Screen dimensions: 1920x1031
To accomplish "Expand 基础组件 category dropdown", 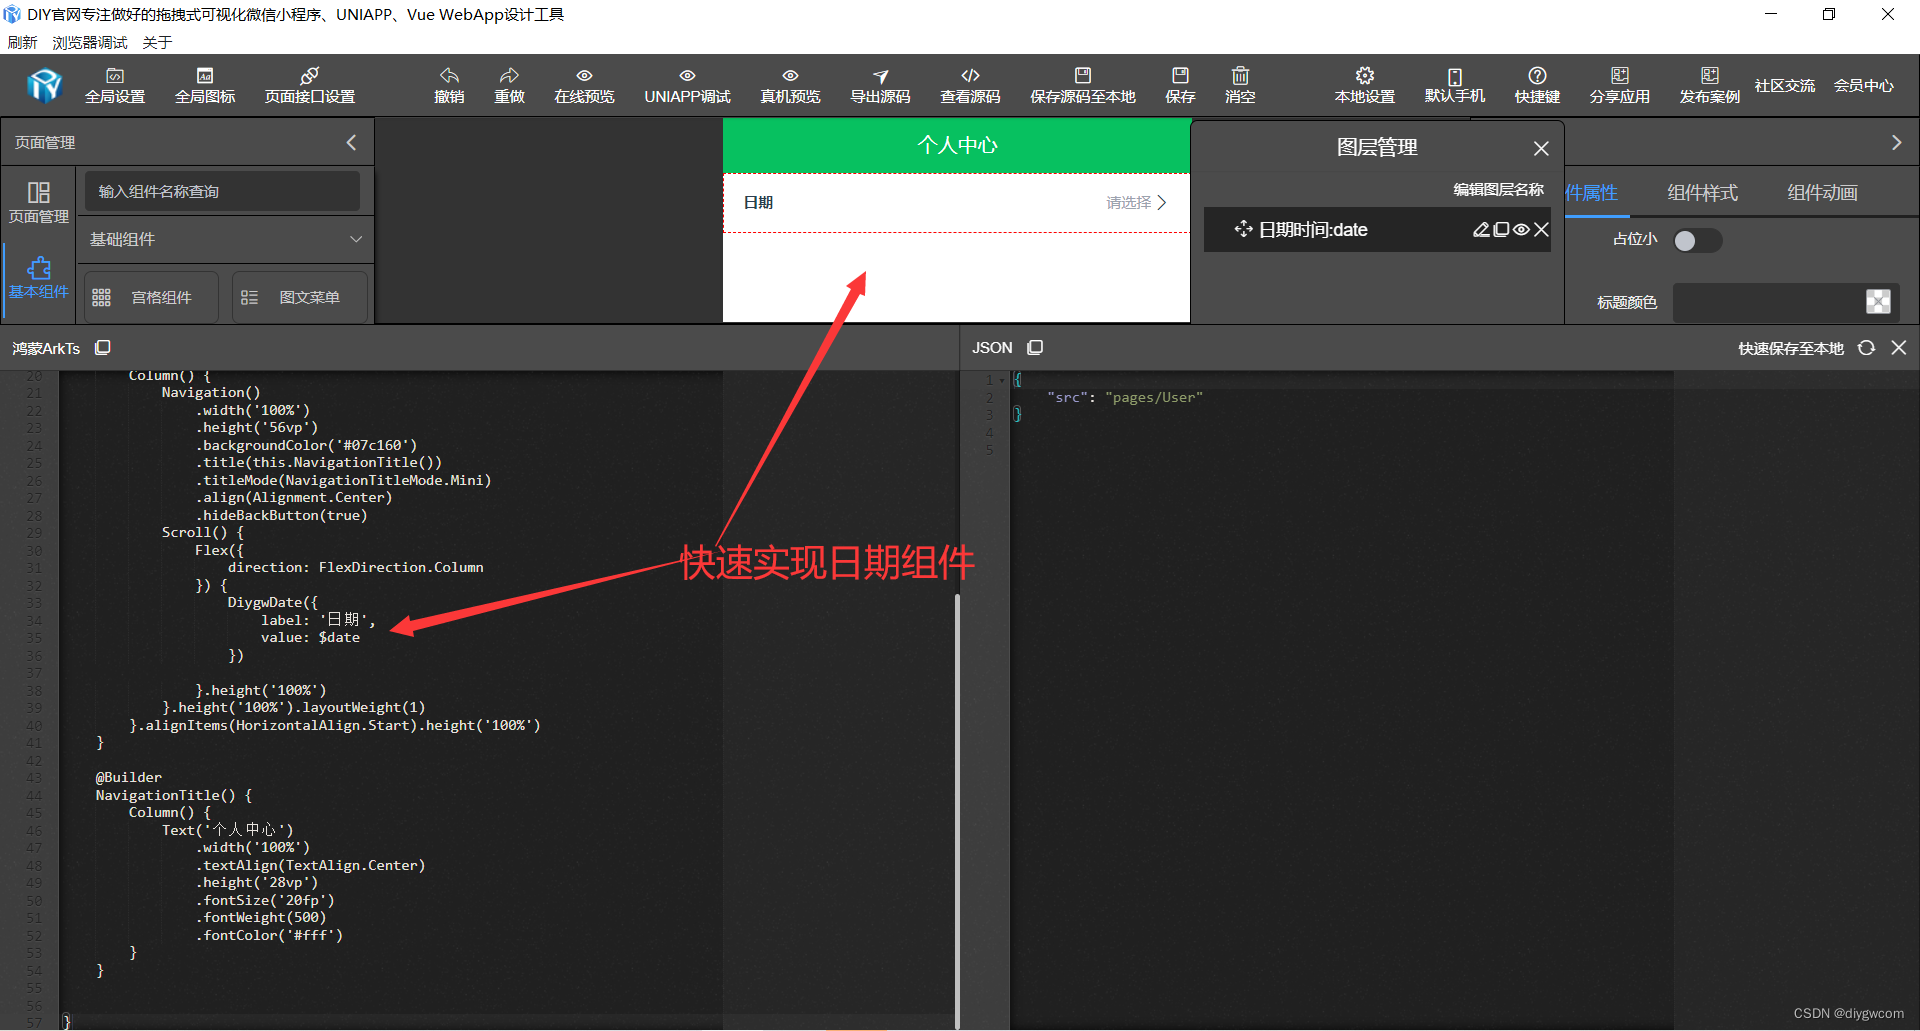I will tap(356, 239).
